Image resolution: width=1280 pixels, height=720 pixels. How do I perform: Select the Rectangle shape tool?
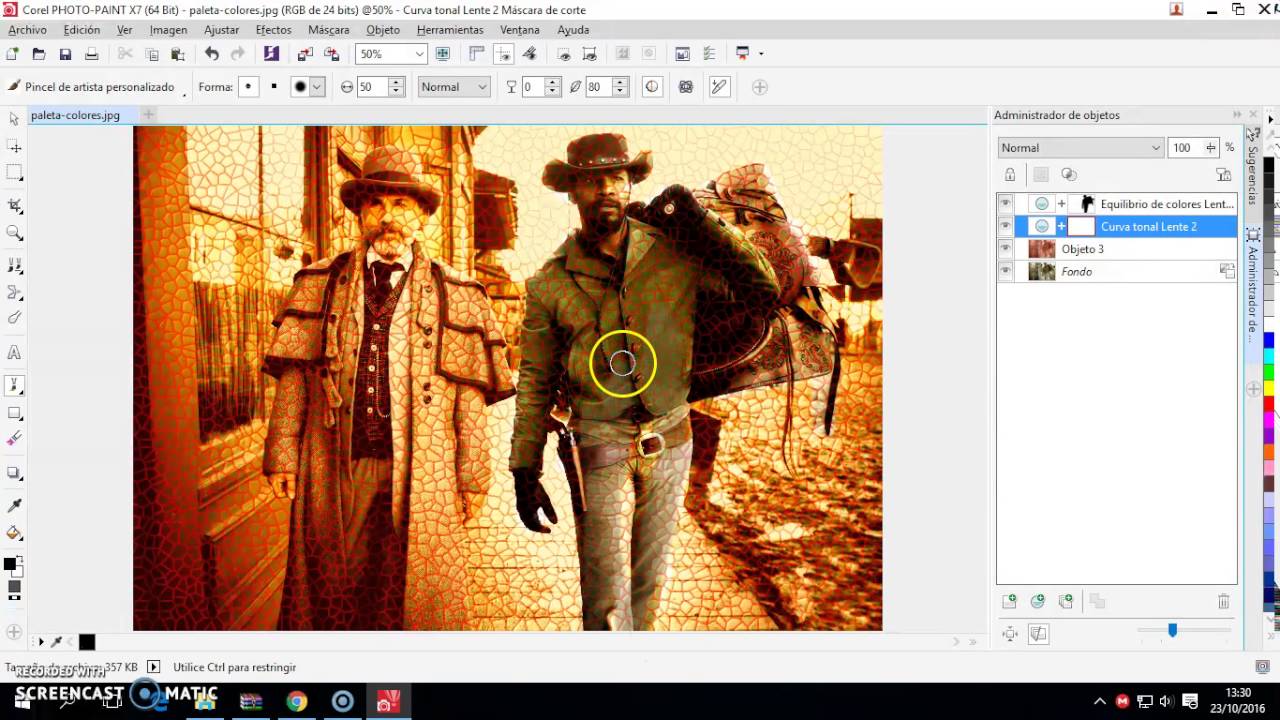(x=14, y=413)
